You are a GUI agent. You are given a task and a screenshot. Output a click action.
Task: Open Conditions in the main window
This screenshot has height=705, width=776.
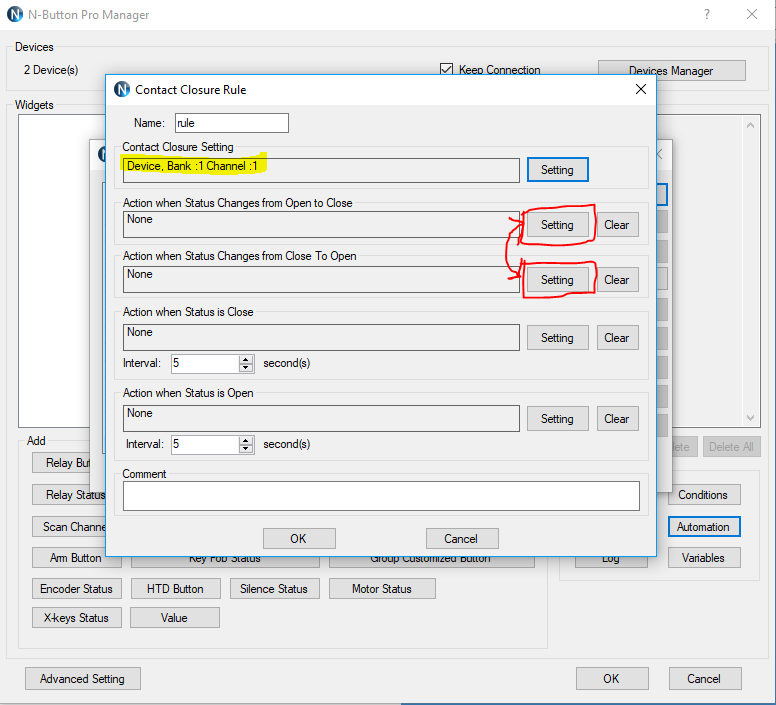(704, 495)
